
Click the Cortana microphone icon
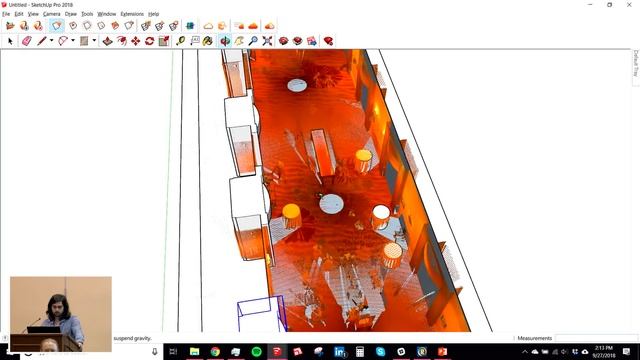pyautogui.click(x=155, y=351)
